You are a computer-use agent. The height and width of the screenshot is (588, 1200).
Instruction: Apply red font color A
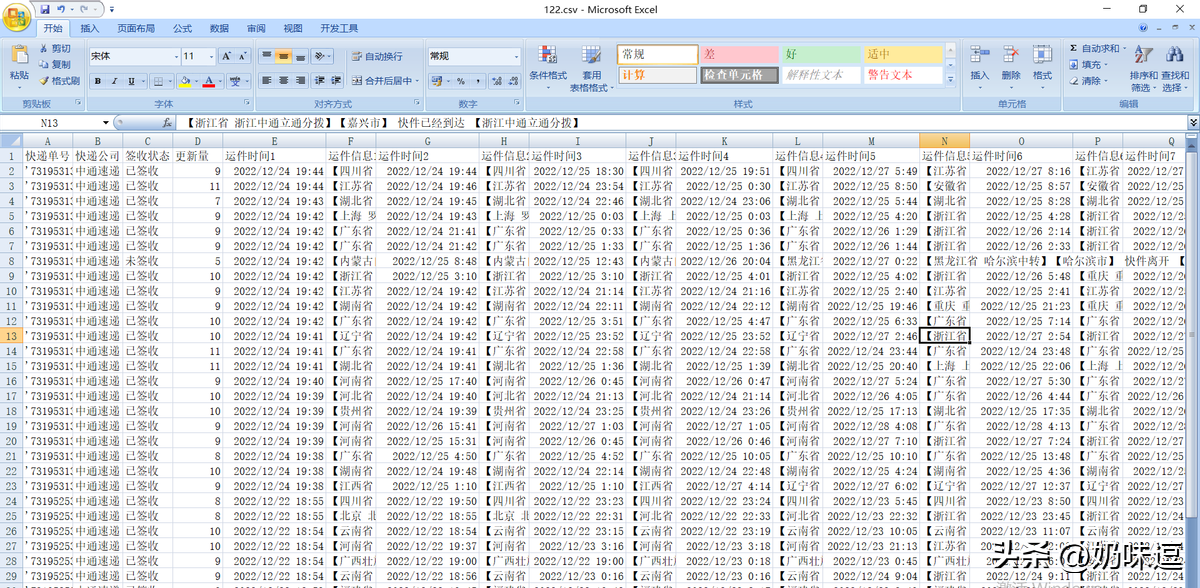(209, 81)
